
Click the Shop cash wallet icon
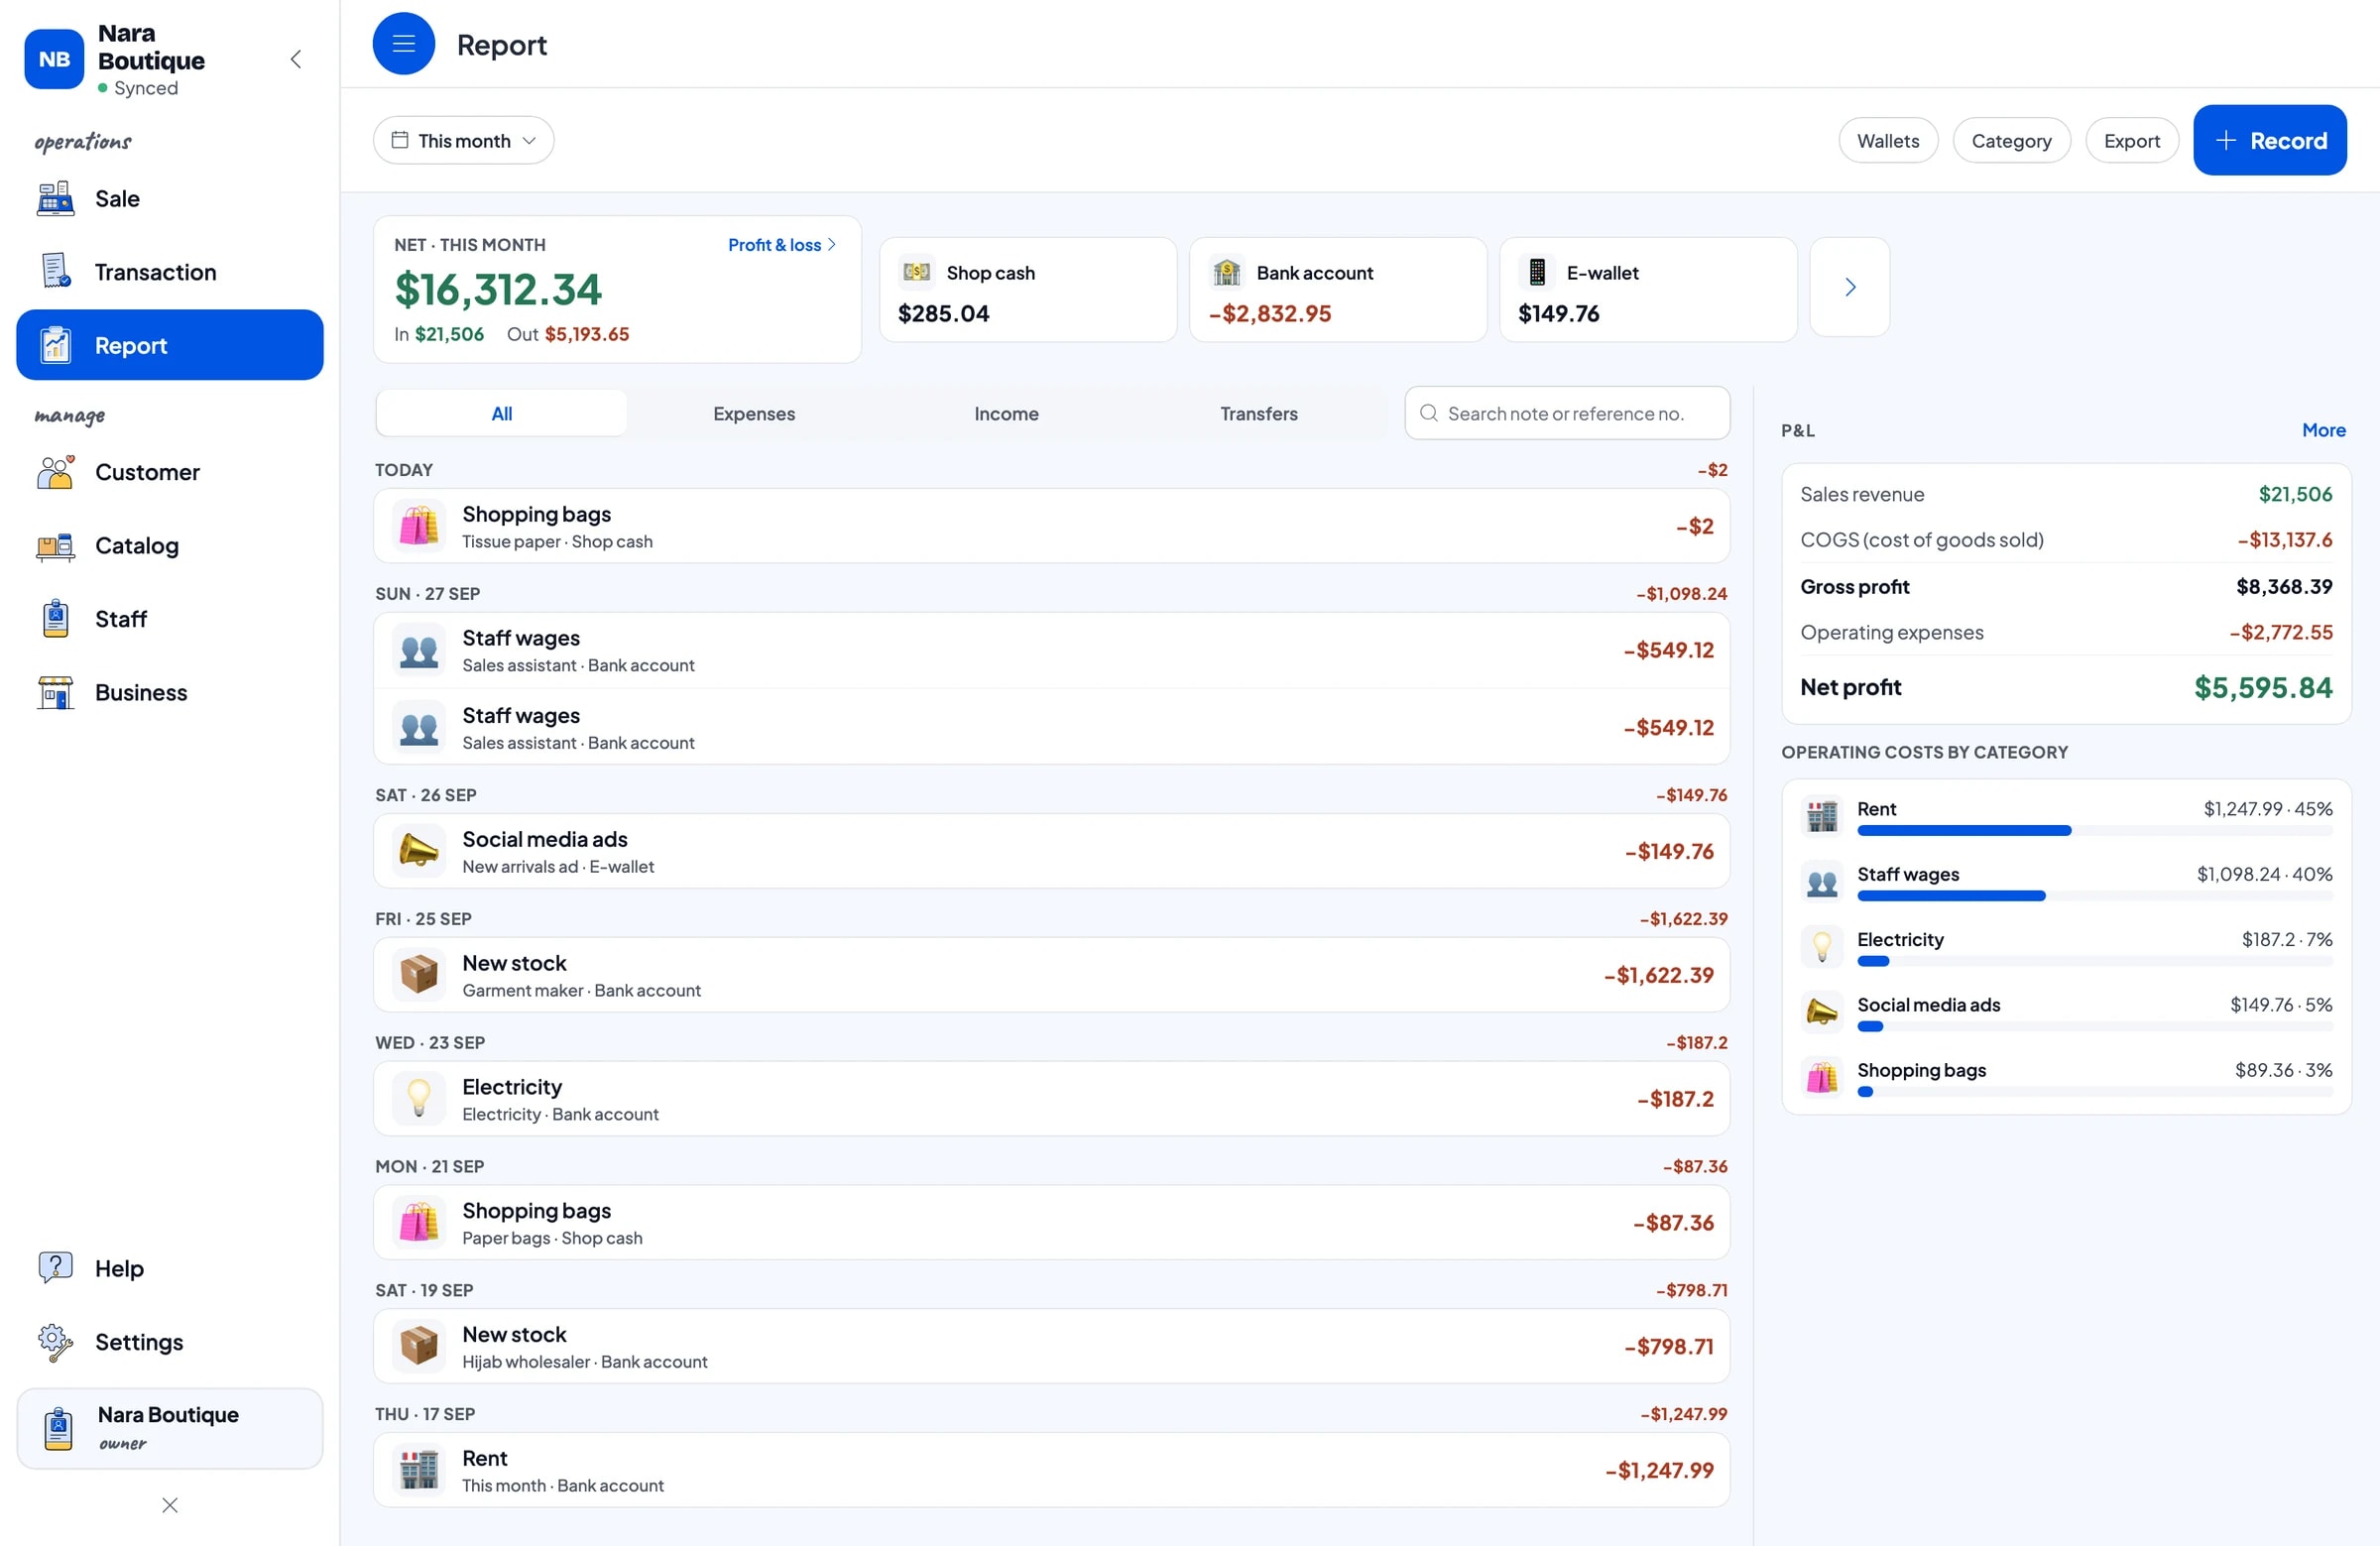click(916, 272)
